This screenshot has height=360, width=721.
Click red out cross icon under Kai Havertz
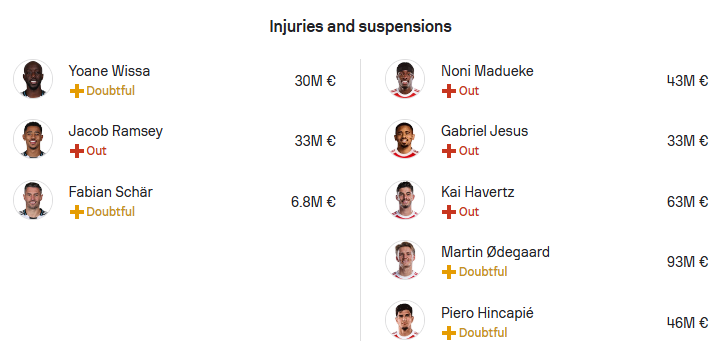coord(449,212)
